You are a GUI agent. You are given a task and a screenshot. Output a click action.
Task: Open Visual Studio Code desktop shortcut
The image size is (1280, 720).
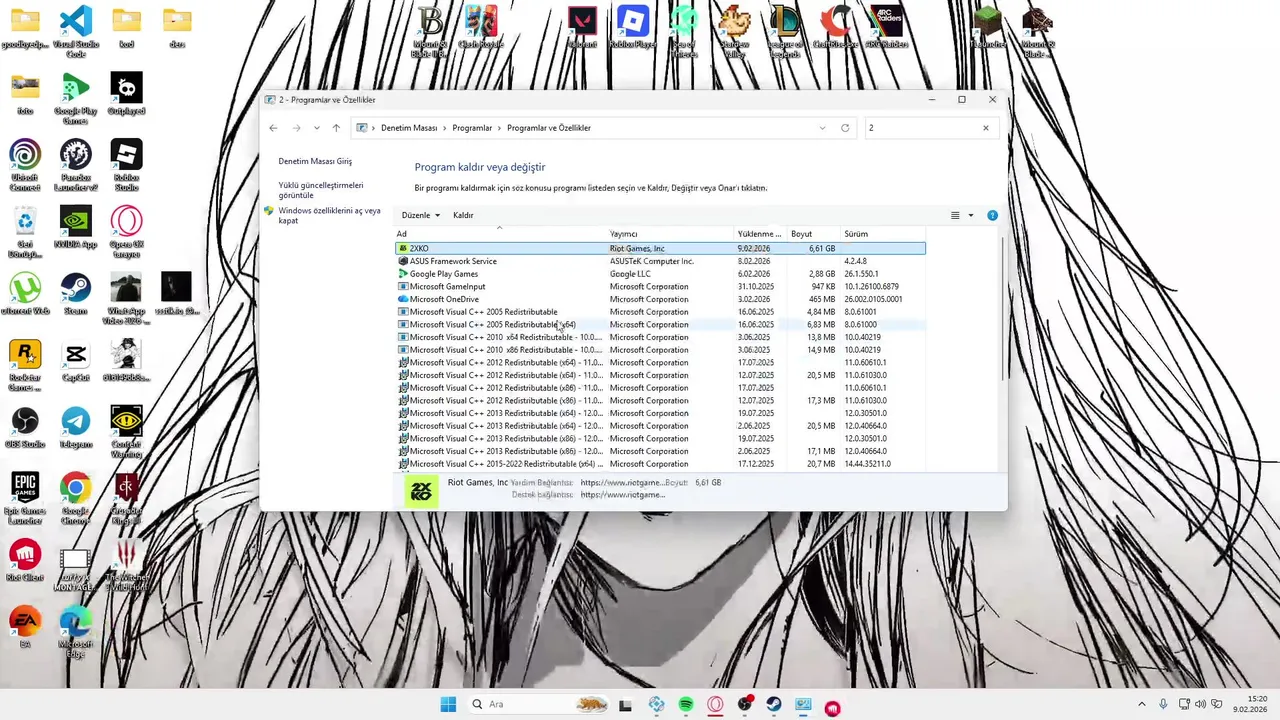pyautogui.click(x=76, y=31)
